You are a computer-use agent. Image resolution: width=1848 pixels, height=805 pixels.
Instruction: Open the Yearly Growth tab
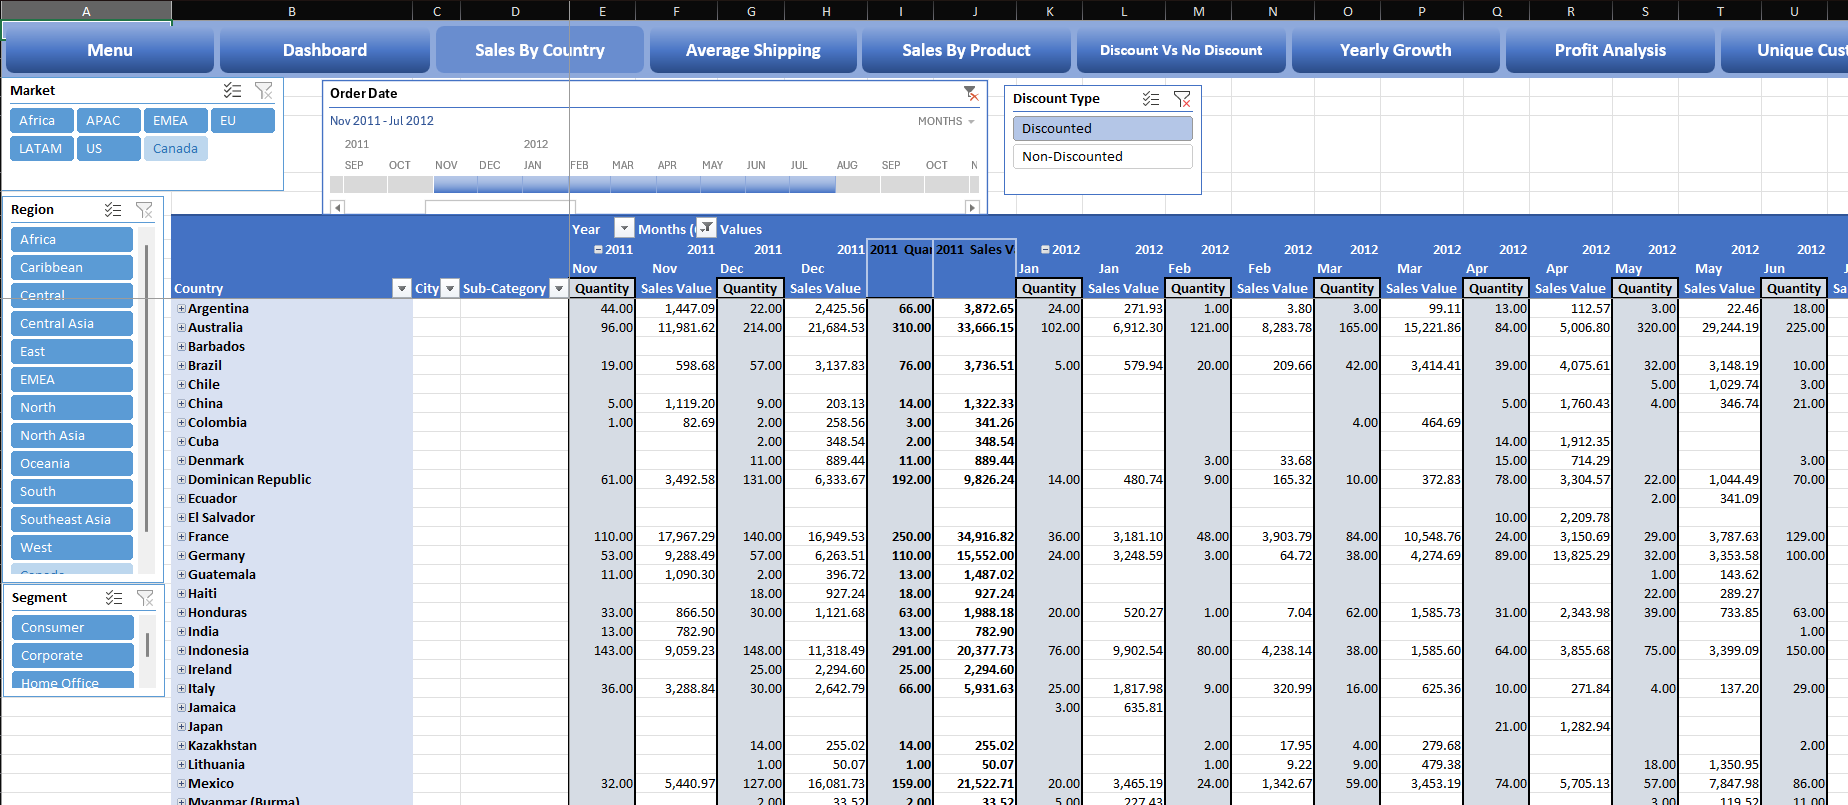pyautogui.click(x=1395, y=50)
